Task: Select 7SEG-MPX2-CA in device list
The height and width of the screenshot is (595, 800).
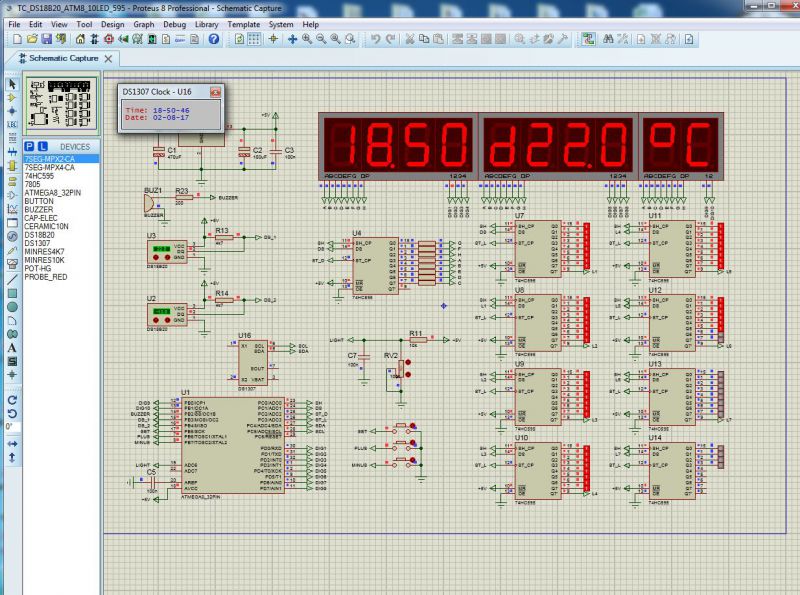Action: 61,159
